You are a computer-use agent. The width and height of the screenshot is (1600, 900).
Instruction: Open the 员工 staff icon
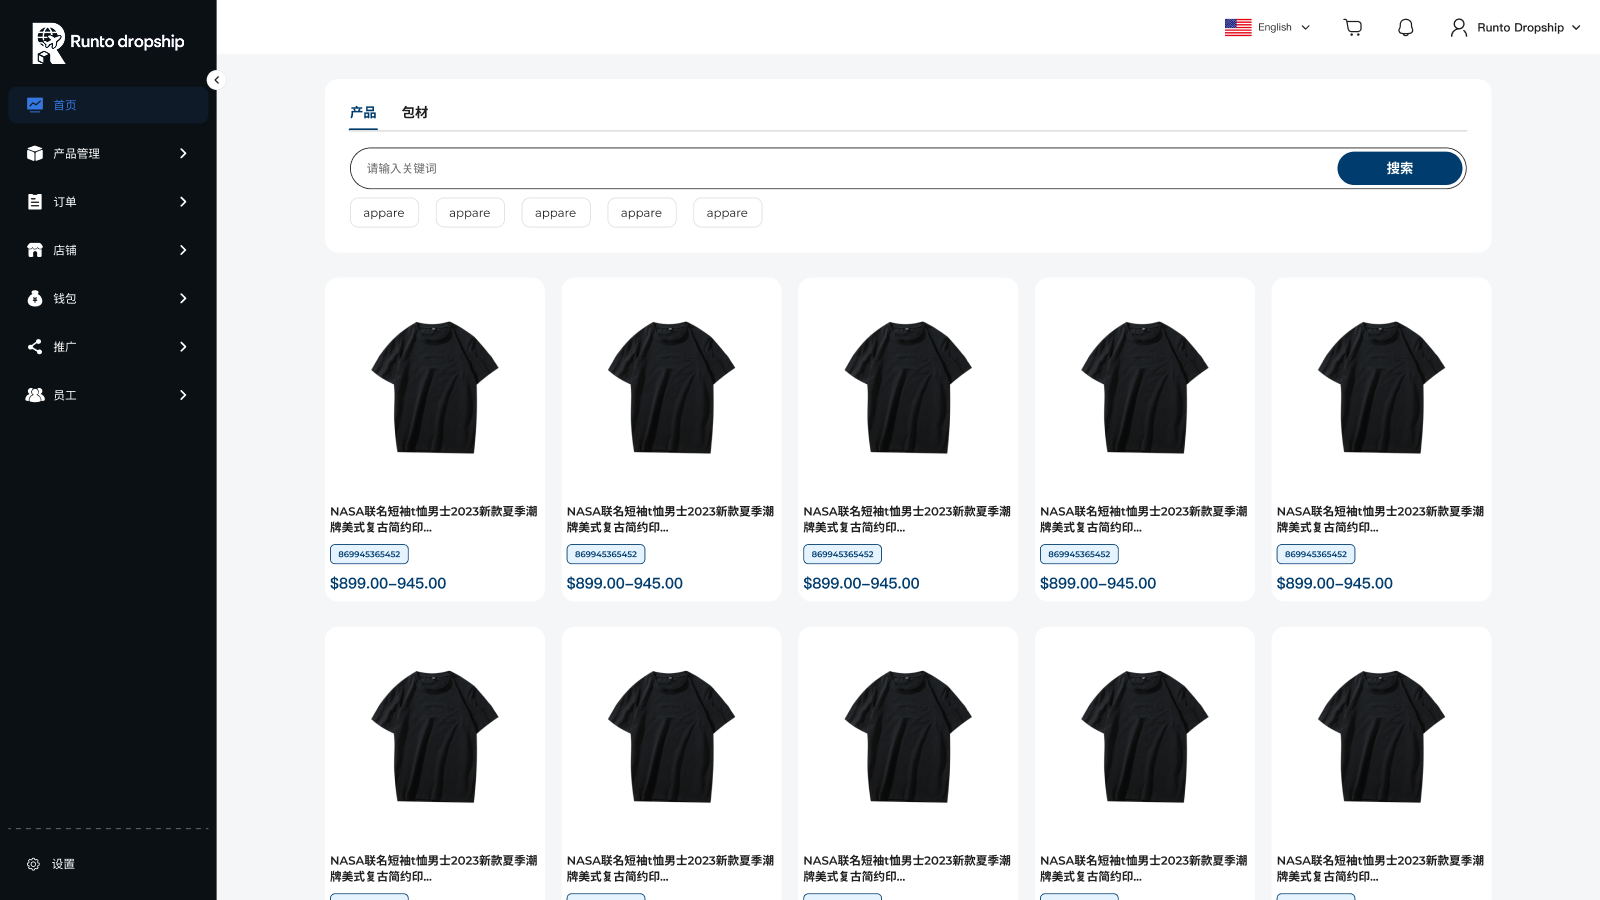click(35, 395)
